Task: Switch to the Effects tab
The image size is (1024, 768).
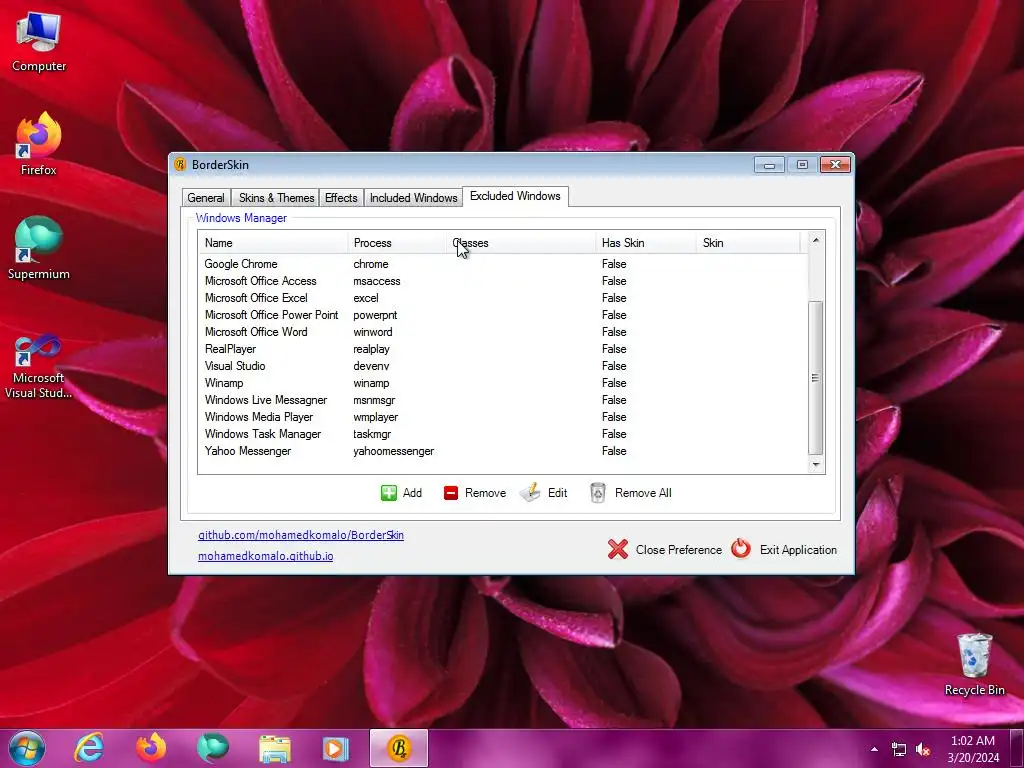Action: [341, 198]
